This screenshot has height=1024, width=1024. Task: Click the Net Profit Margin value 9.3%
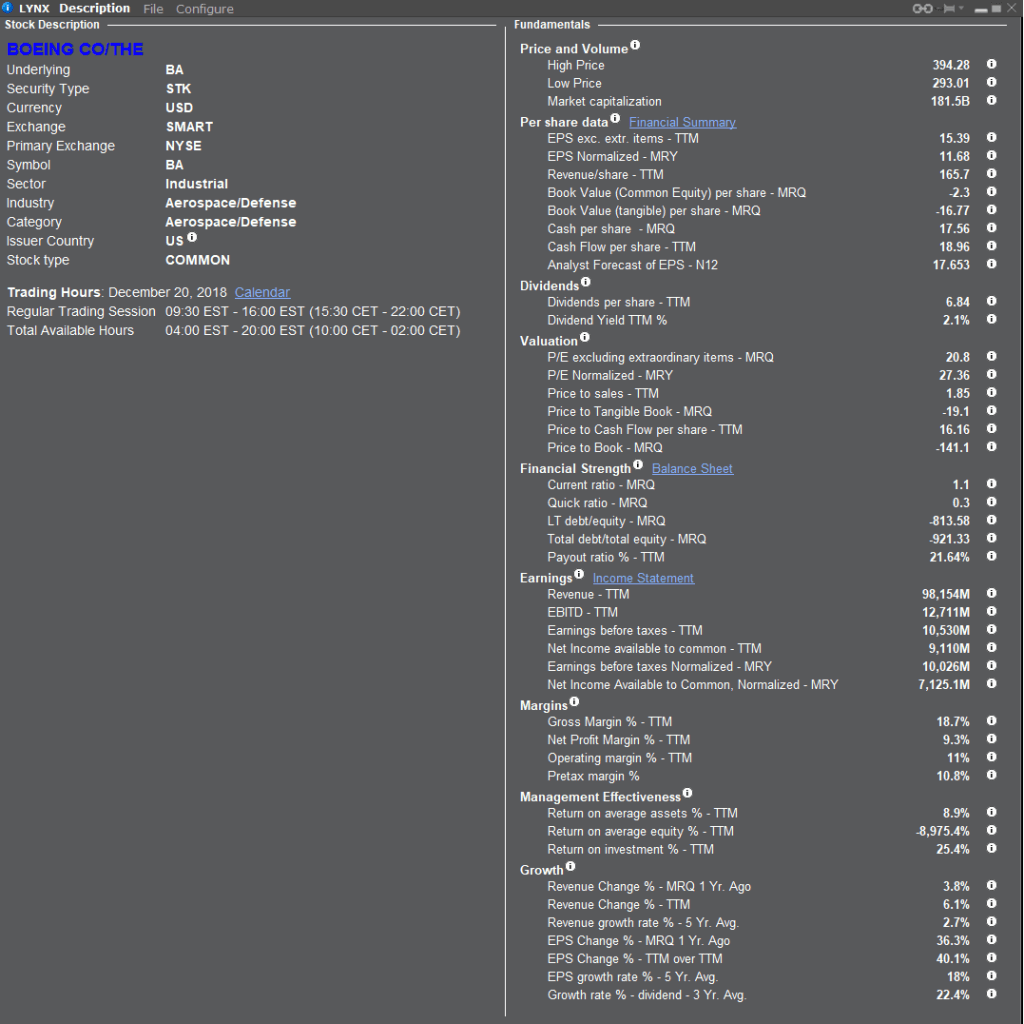coord(956,740)
